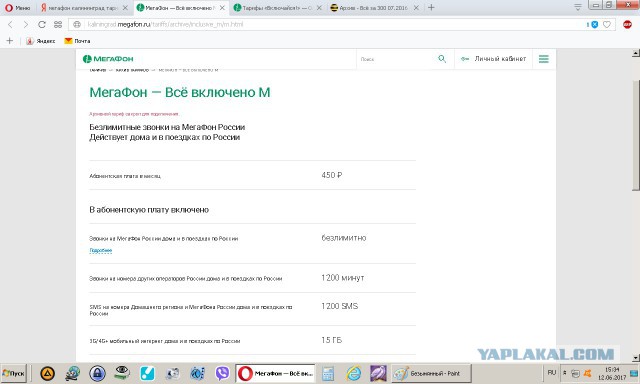Add page to bookmarks with heart icon
Screen dimensions: 640x384
point(607,24)
